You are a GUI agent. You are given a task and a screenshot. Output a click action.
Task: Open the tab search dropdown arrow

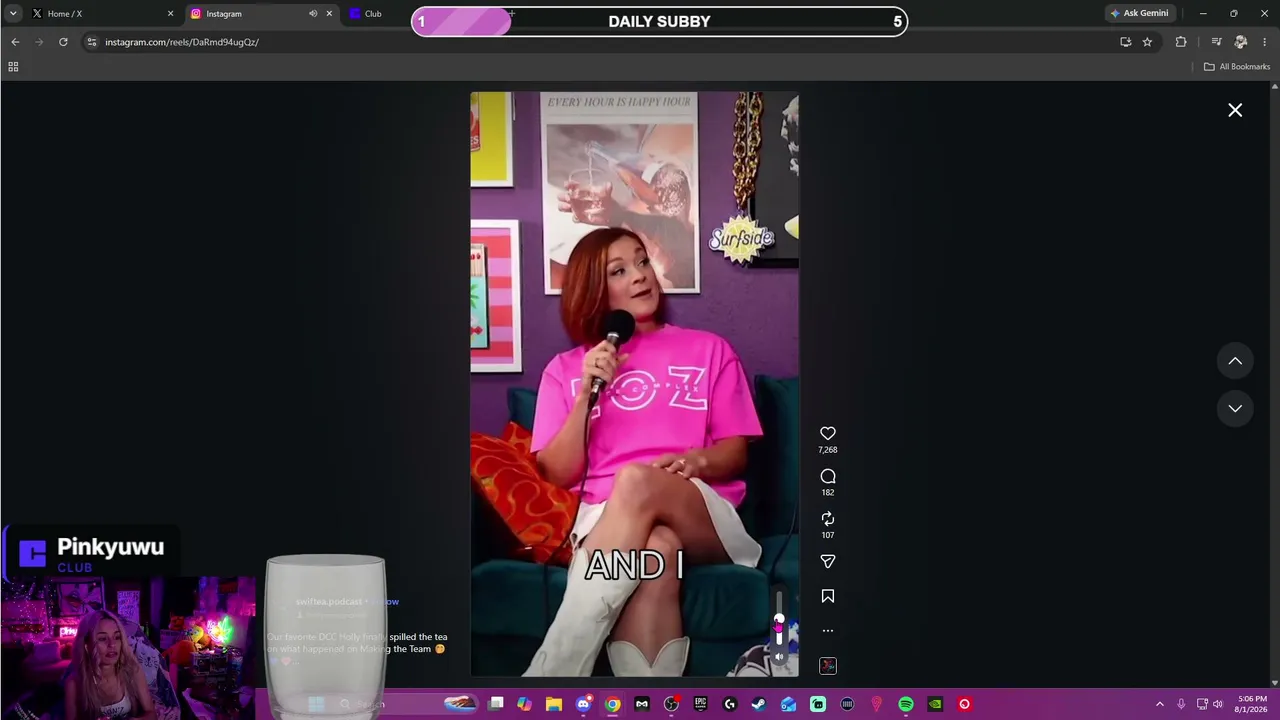(13, 14)
